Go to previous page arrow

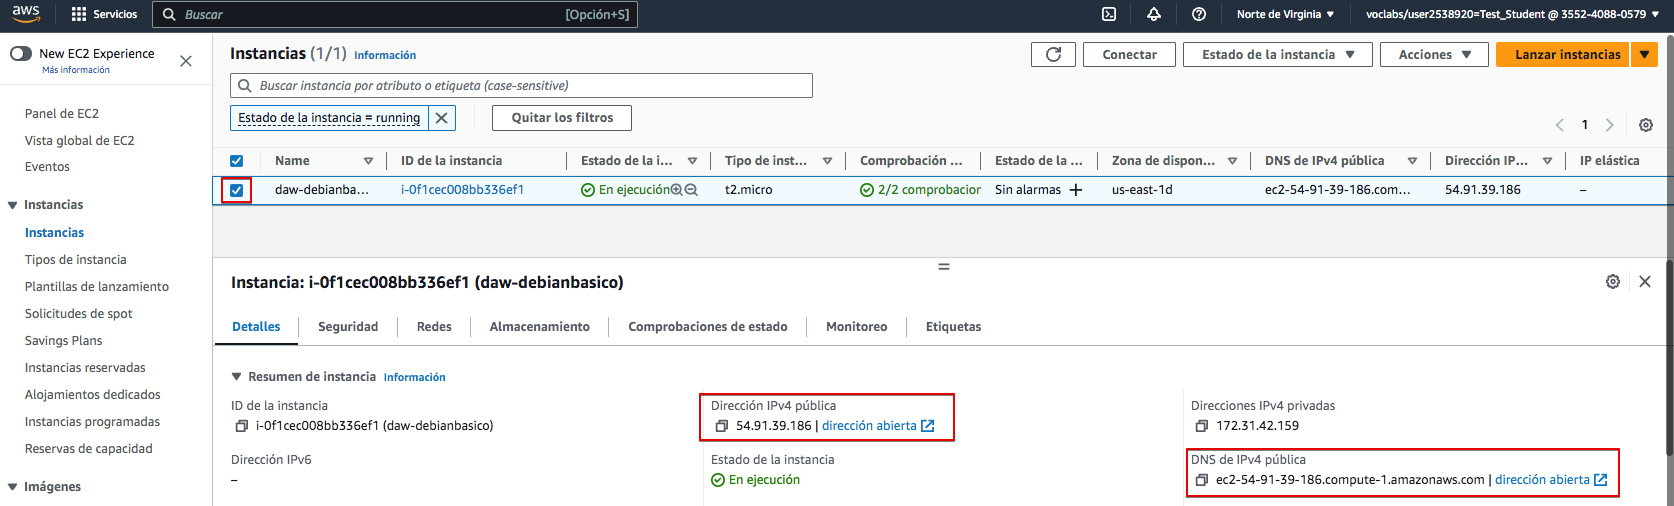[1559, 125]
